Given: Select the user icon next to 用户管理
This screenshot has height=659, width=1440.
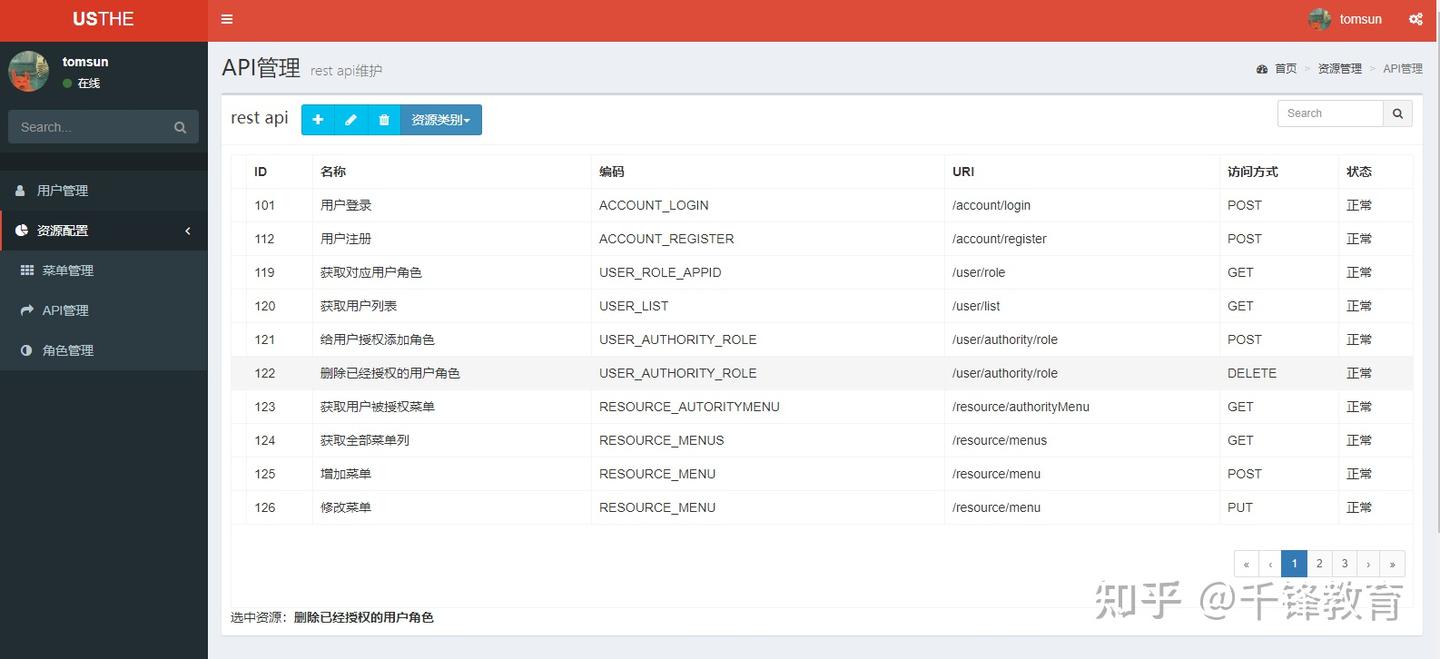Looking at the screenshot, I should pos(21,190).
